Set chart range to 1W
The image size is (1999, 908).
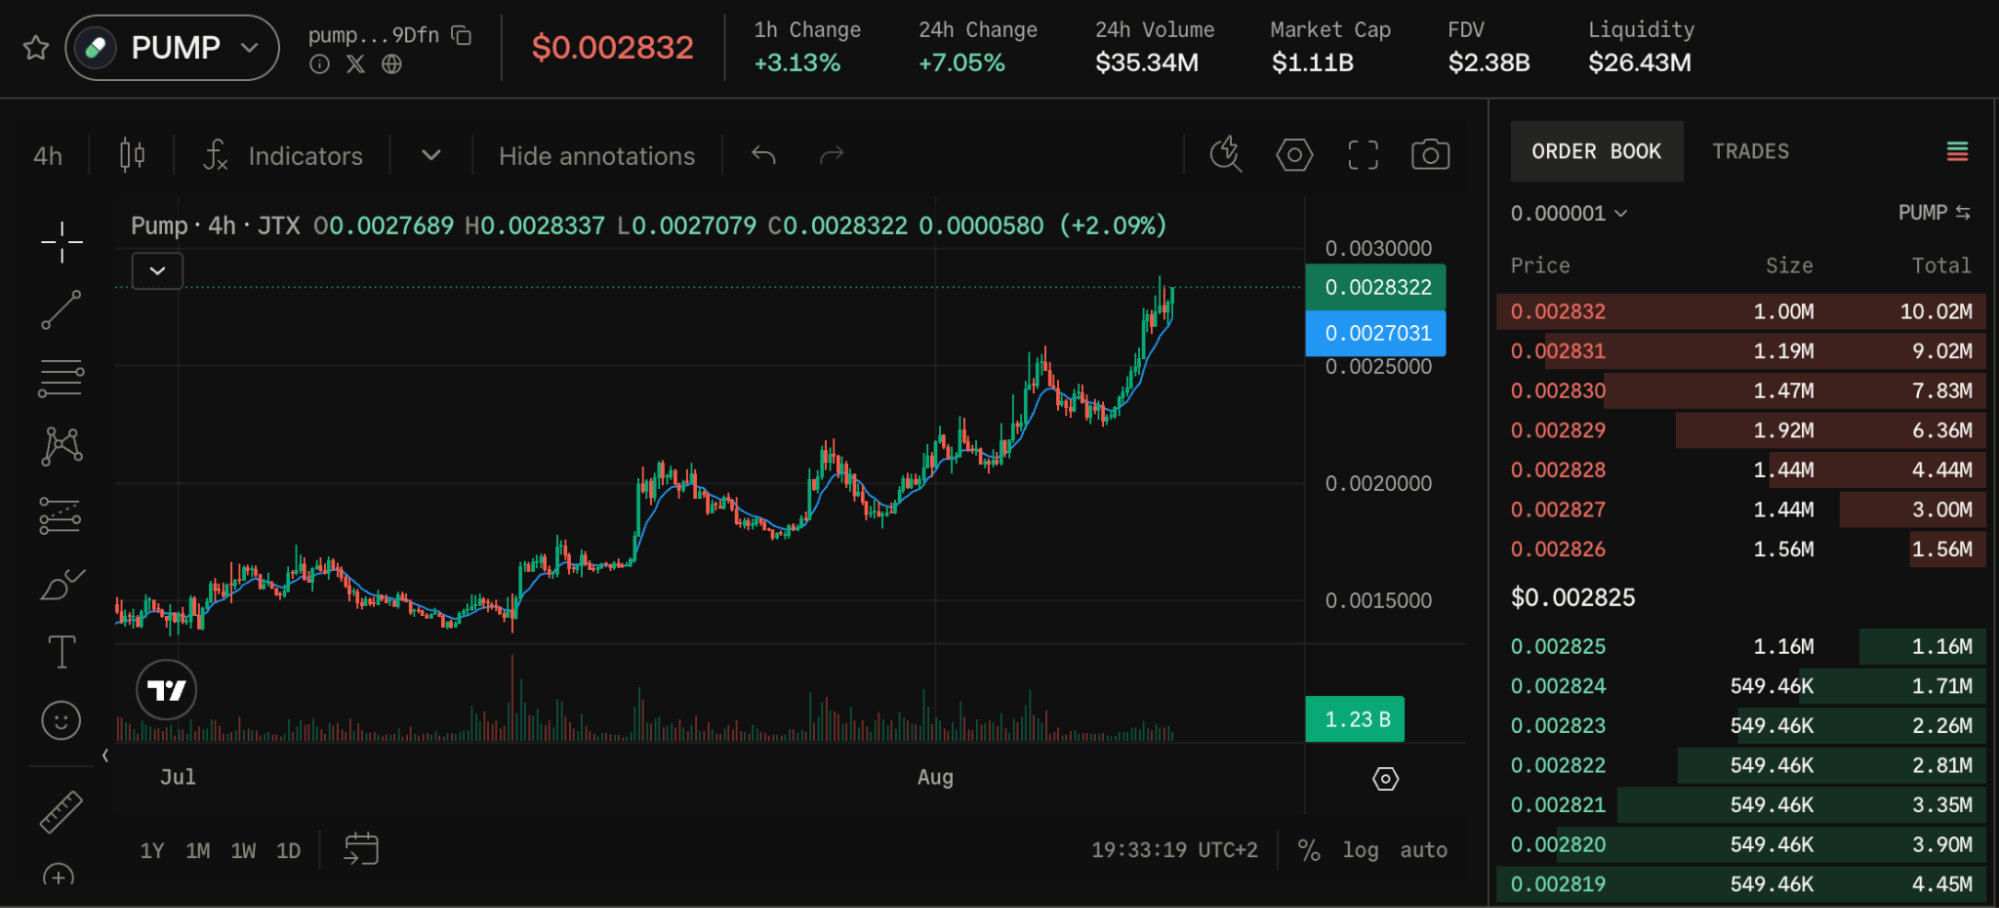(x=243, y=851)
